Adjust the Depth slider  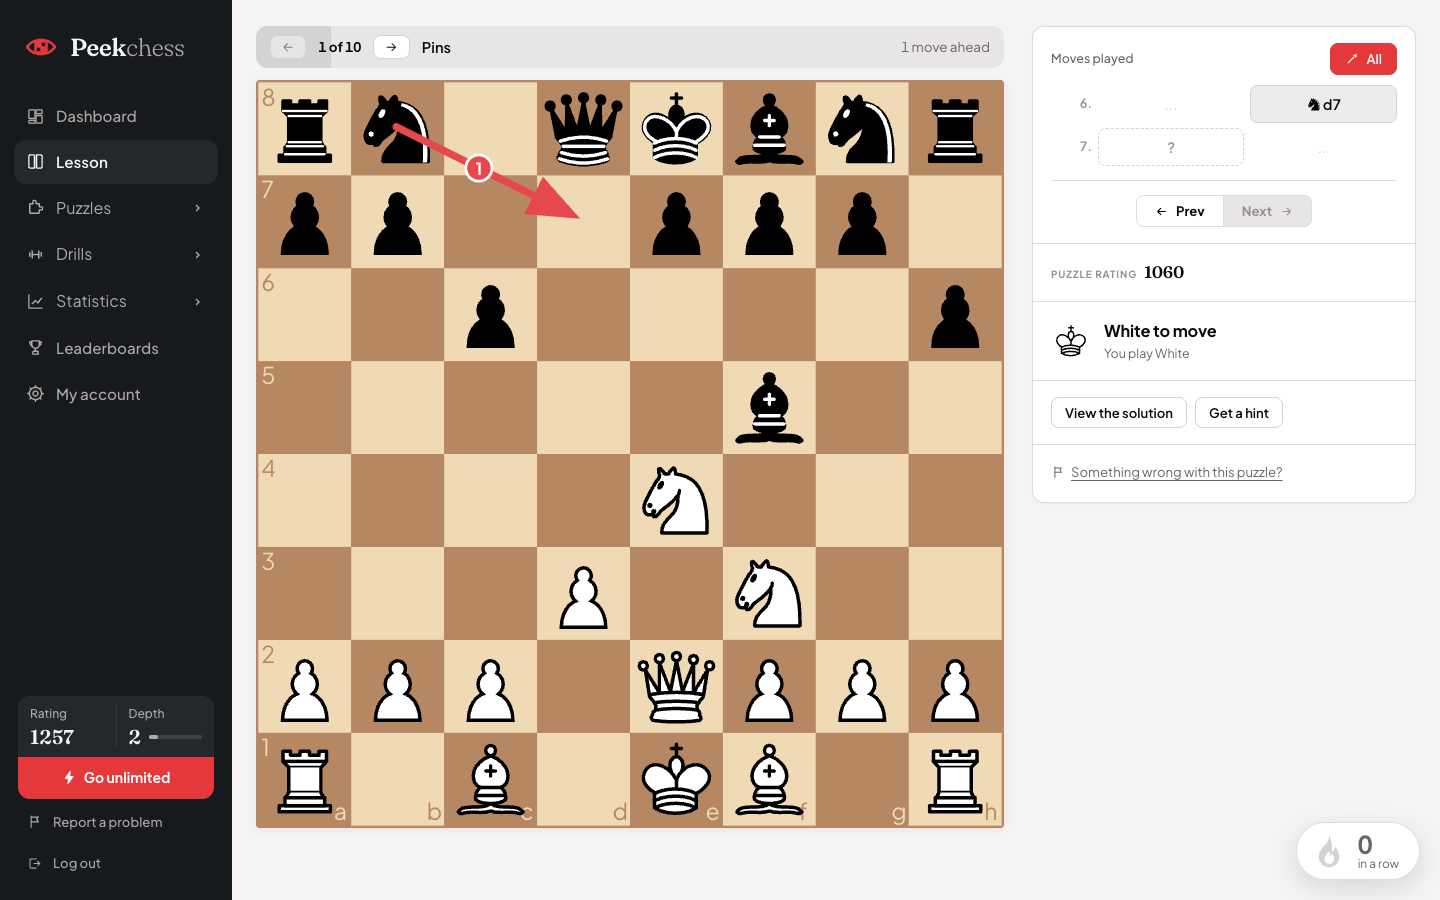click(175, 737)
